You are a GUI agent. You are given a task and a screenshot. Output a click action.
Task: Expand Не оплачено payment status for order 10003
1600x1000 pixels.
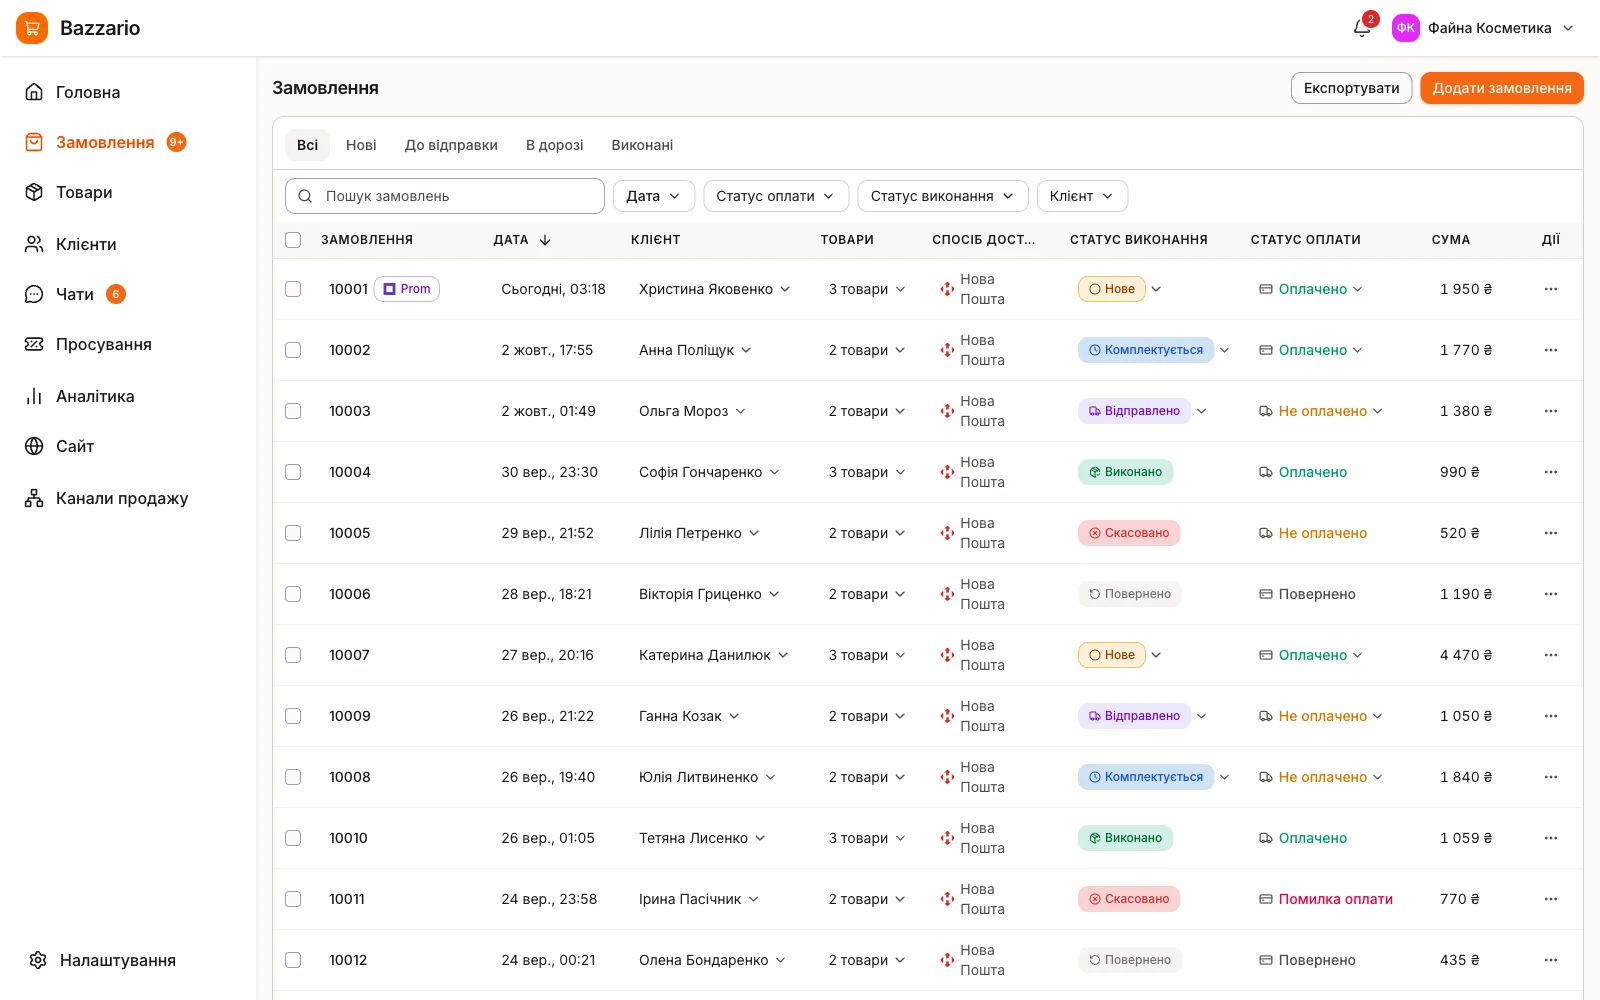pos(1321,411)
